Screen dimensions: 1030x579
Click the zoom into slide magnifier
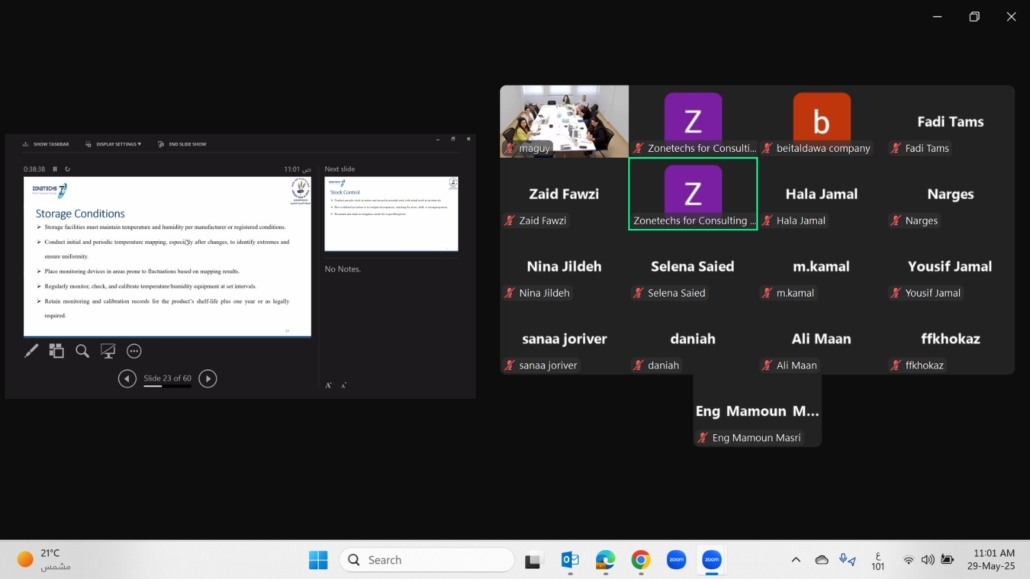[82, 351]
